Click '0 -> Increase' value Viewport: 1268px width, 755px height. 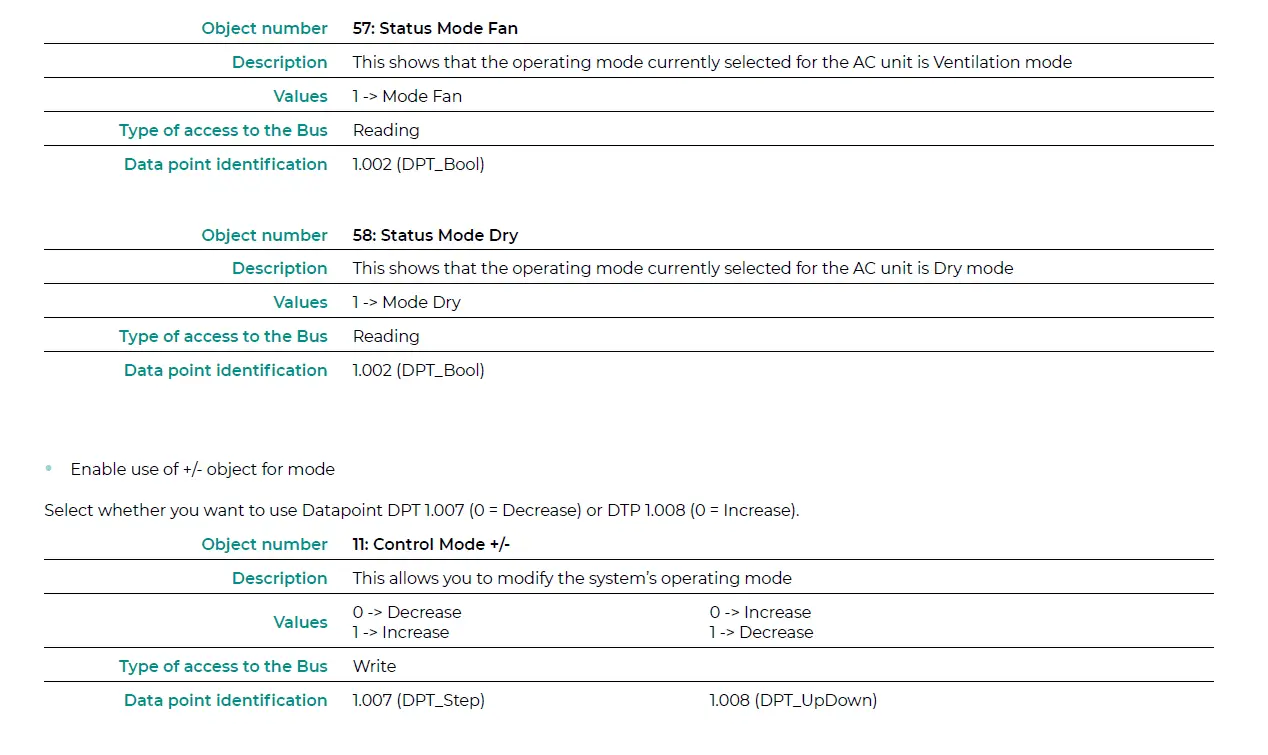760,612
